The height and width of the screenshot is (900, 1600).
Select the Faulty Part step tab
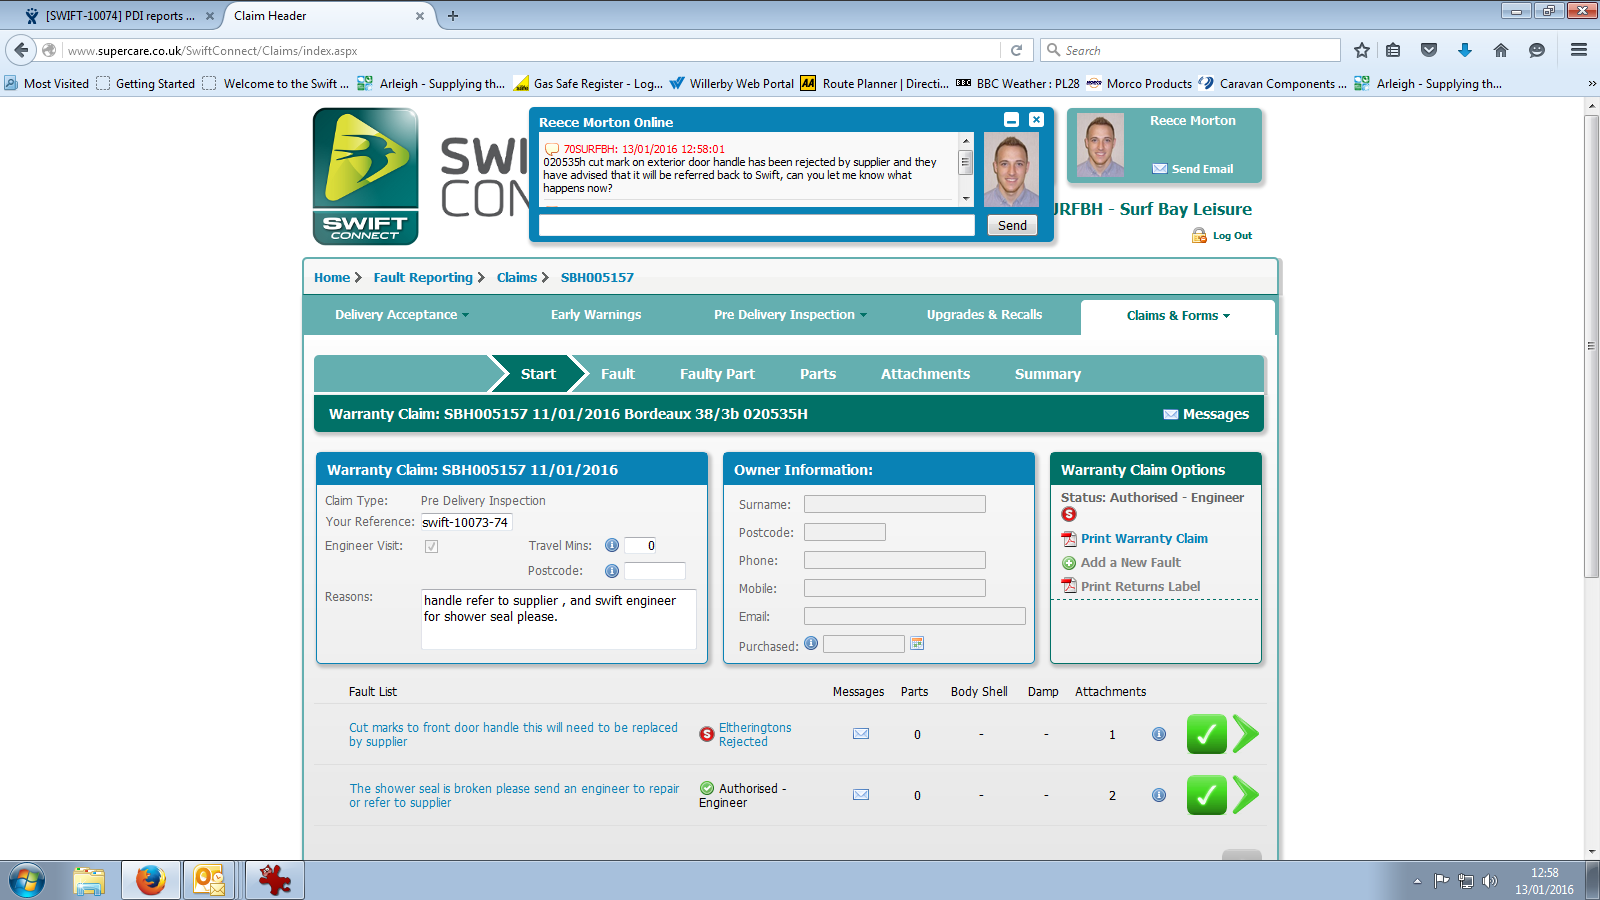click(x=717, y=374)
